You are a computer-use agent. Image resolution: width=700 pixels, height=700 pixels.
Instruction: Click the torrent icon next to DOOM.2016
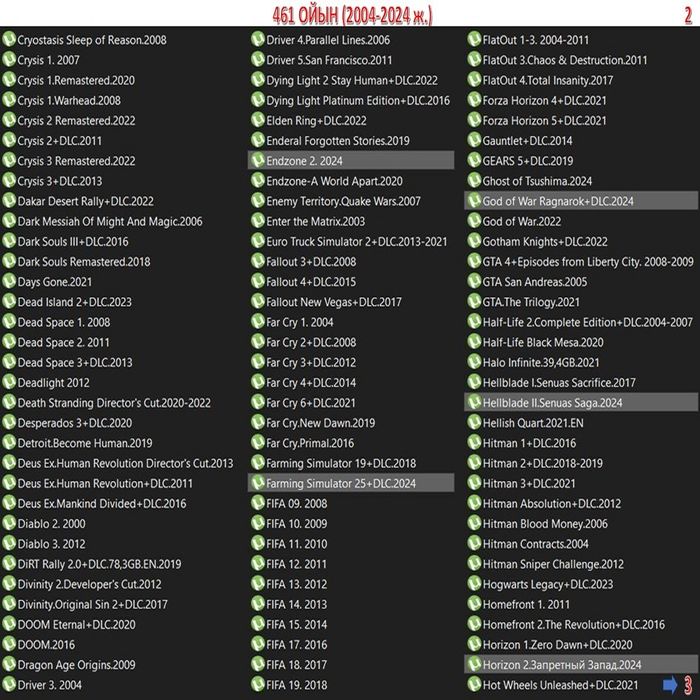(9, 644)
